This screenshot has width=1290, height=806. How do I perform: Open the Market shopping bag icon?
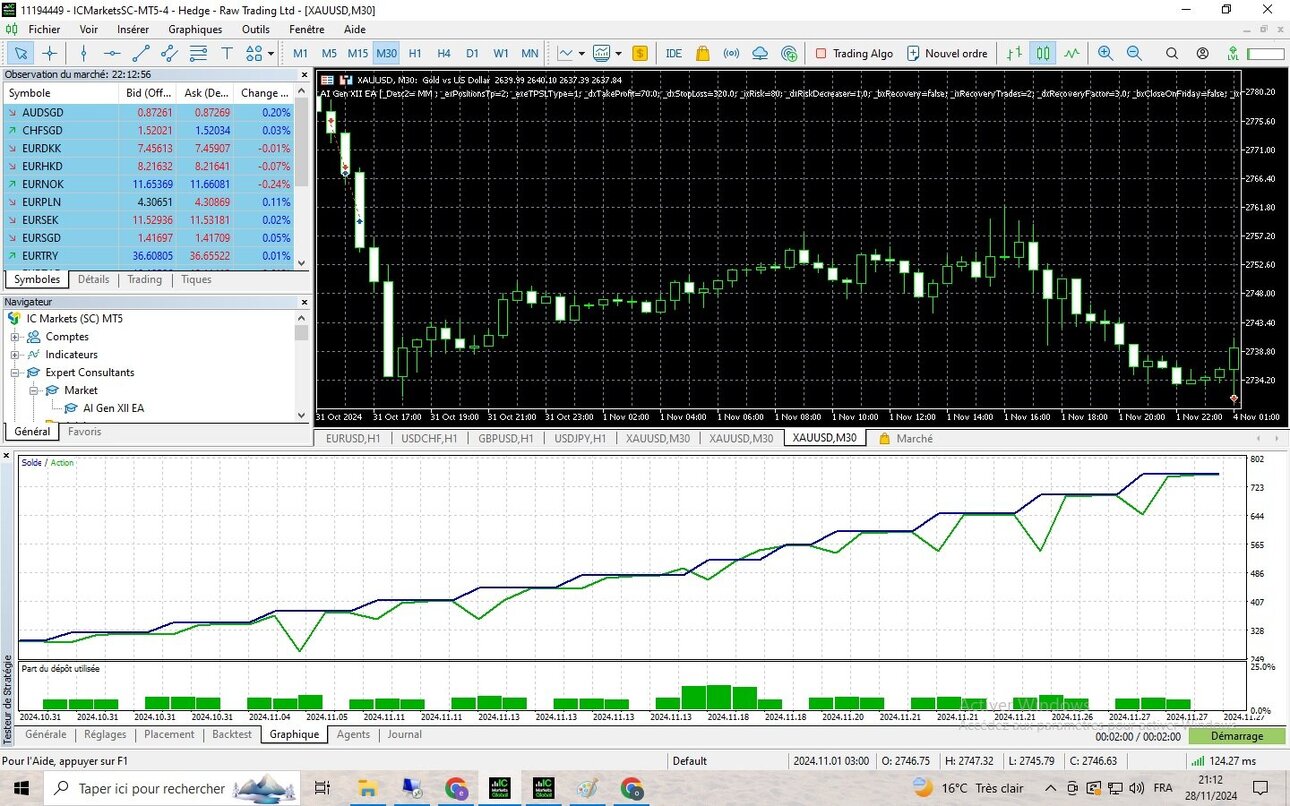(702, 53)
